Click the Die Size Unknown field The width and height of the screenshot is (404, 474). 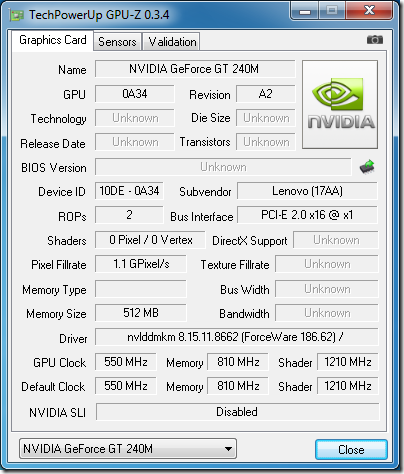point(266,118)
